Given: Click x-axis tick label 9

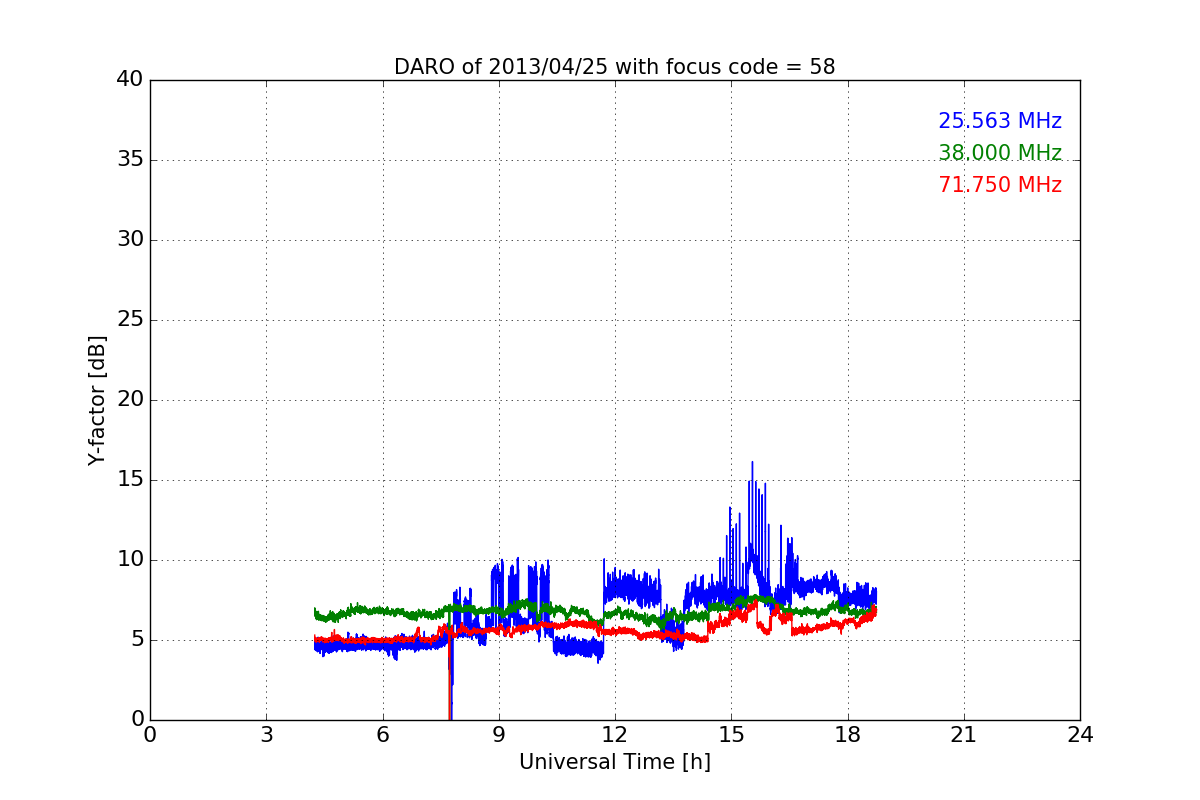Looking at the screenshot, I should [x=499, y=735].
